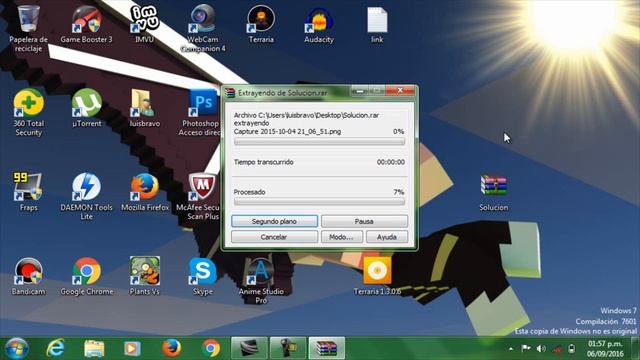640x360 pixels.
Task: Launch Game Booster 3 shortcut
Action: [86, 20]
